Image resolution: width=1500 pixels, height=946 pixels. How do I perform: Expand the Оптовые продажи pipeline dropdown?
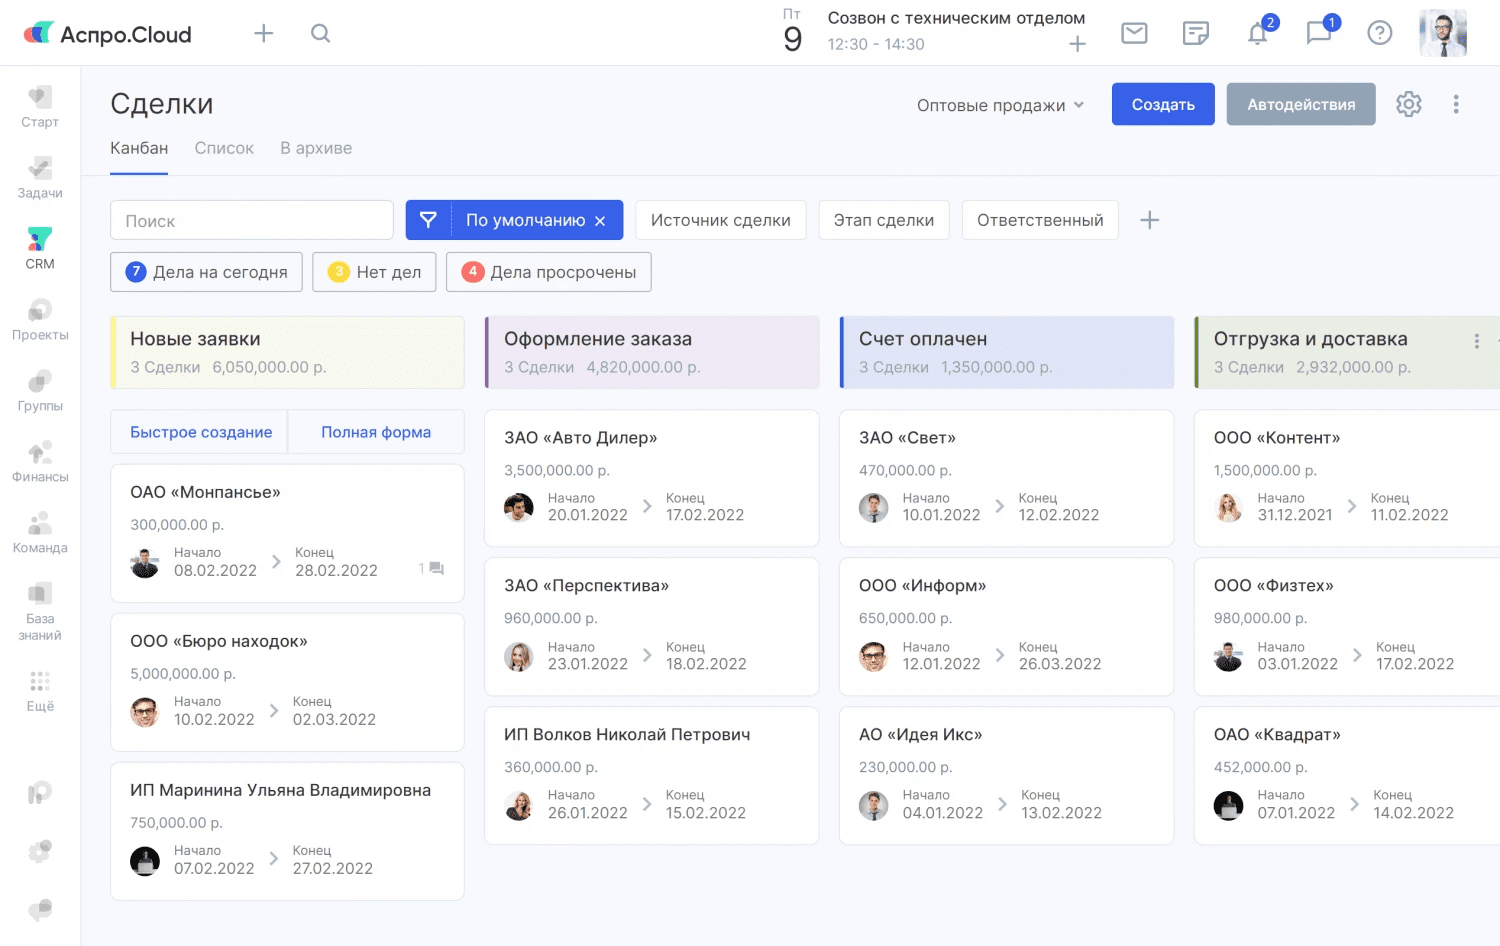click(x=1000, y=105)
